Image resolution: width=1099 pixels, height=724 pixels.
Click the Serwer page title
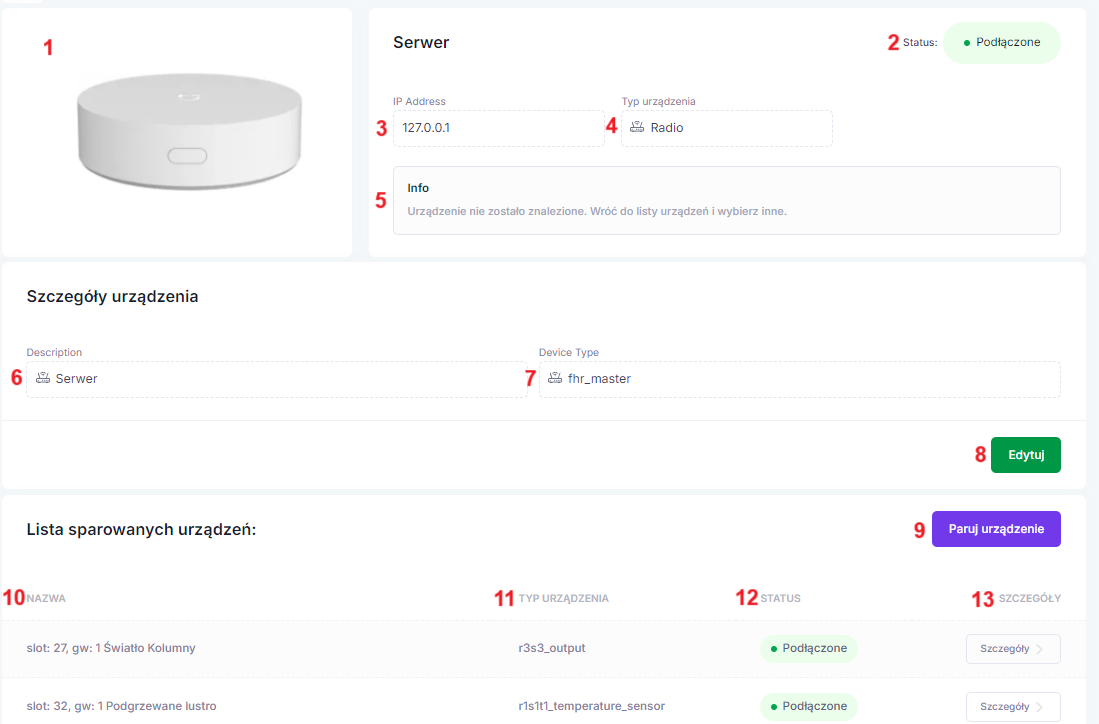[x=421, y=43]
